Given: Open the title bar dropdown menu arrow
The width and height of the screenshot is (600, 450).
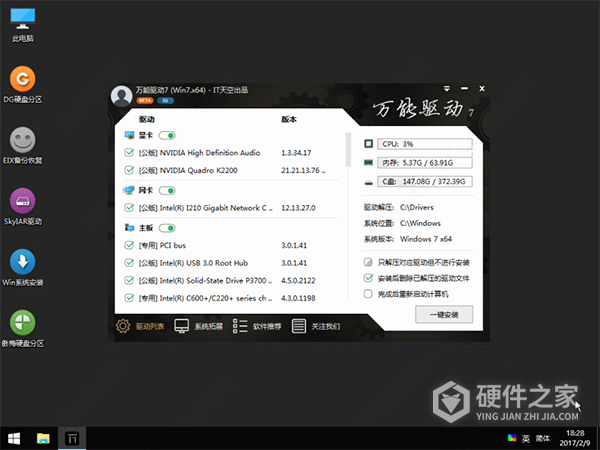Looking at the screenshot, I should (x=447, y=88).
